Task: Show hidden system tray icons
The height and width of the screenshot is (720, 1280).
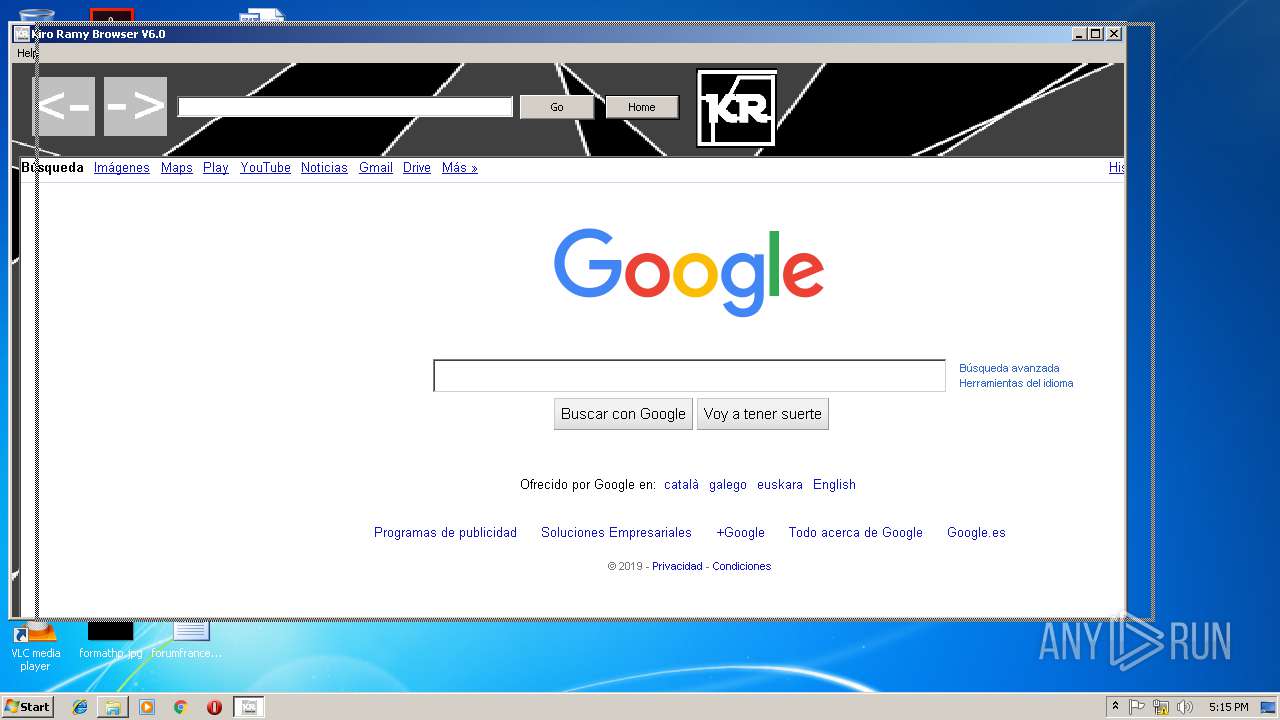Action: [x=1115, y=707]
